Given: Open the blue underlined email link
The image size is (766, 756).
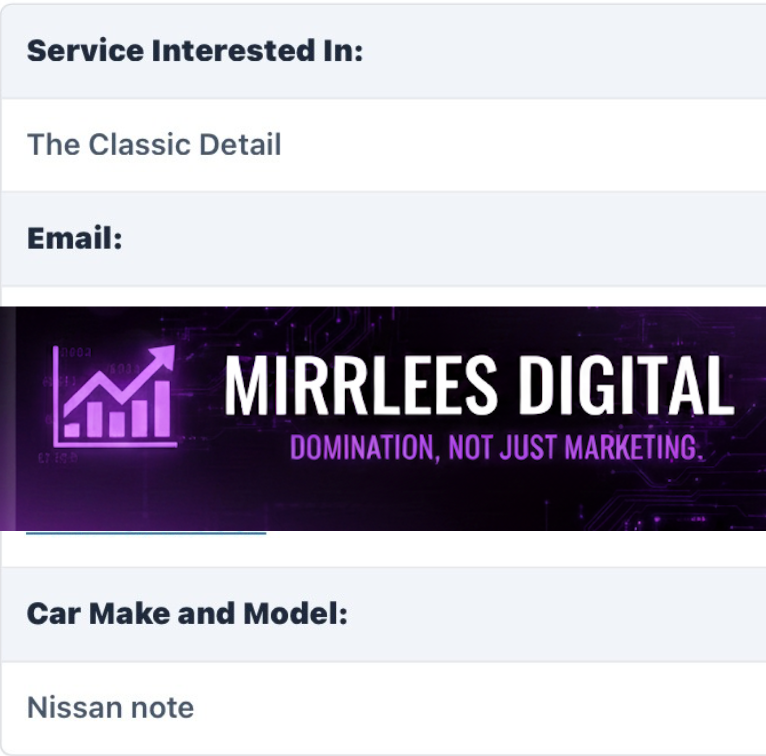Looking at the screenshot, I should pos(145,534).
